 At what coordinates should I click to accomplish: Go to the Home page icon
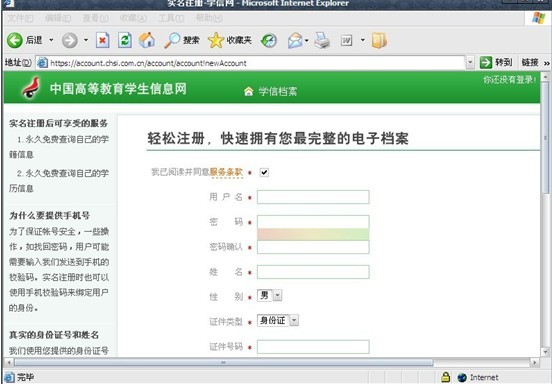point(147,40)
